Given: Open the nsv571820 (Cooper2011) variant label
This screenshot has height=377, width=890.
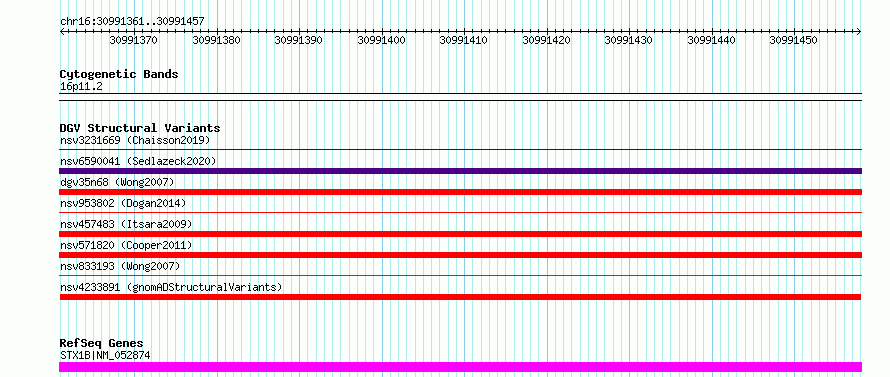Looking at the screenshot, I should pos(126,245).
